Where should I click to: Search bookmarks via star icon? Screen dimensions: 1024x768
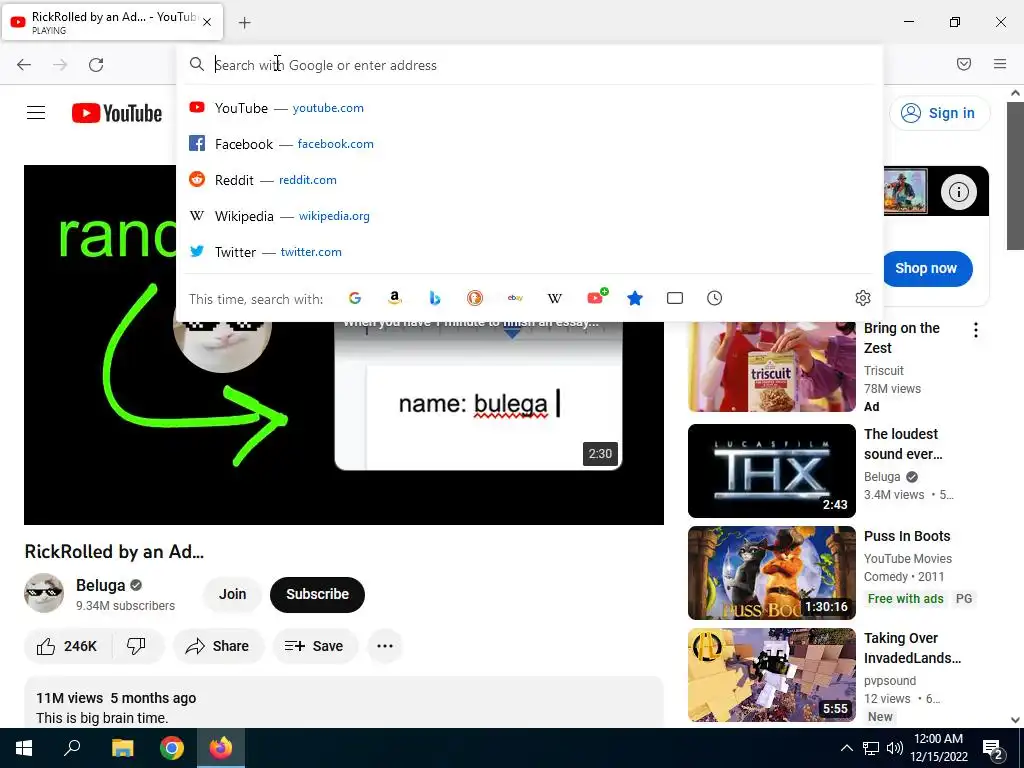pos(635,298)
